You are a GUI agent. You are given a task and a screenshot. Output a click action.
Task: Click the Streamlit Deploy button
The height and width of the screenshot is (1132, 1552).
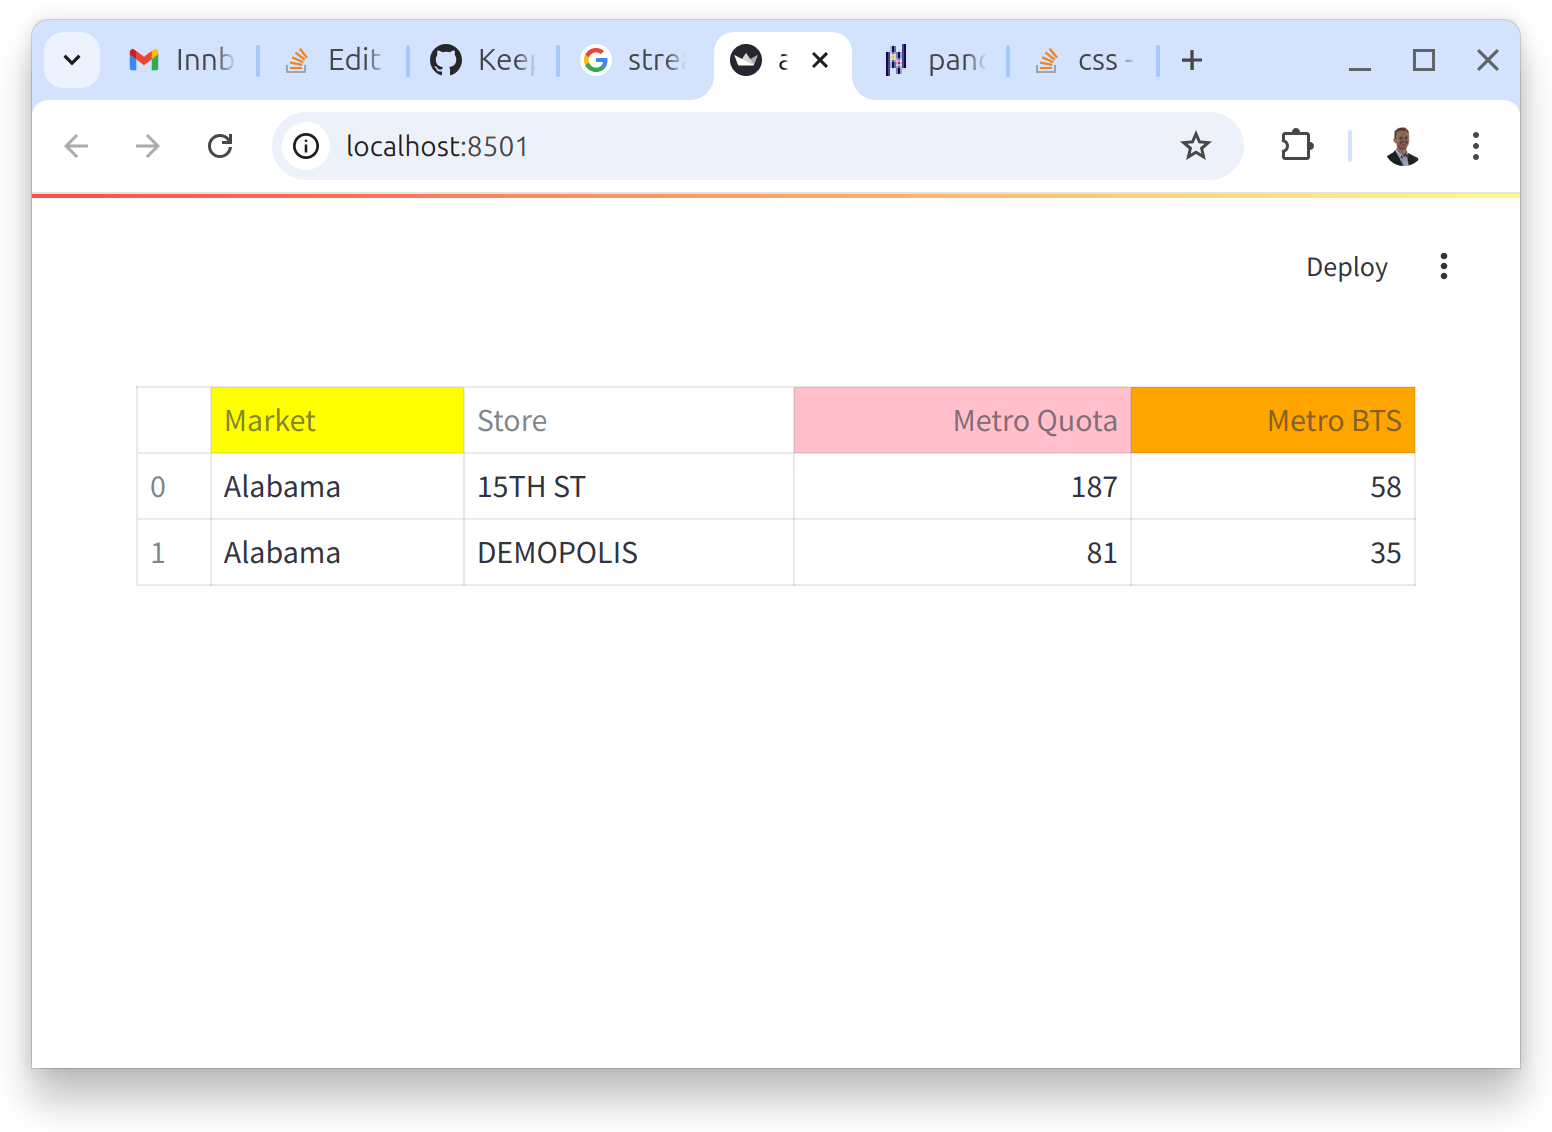point(1347,267)
